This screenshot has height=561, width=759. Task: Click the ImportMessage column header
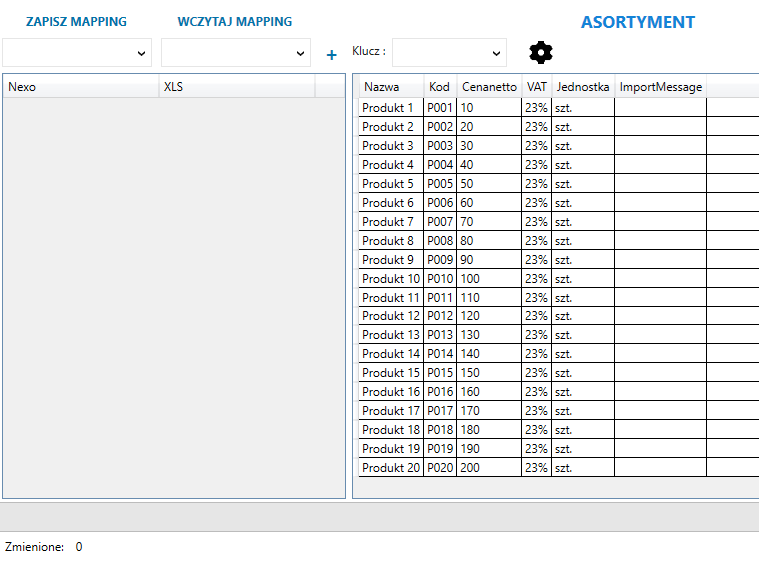click(660, 87)
